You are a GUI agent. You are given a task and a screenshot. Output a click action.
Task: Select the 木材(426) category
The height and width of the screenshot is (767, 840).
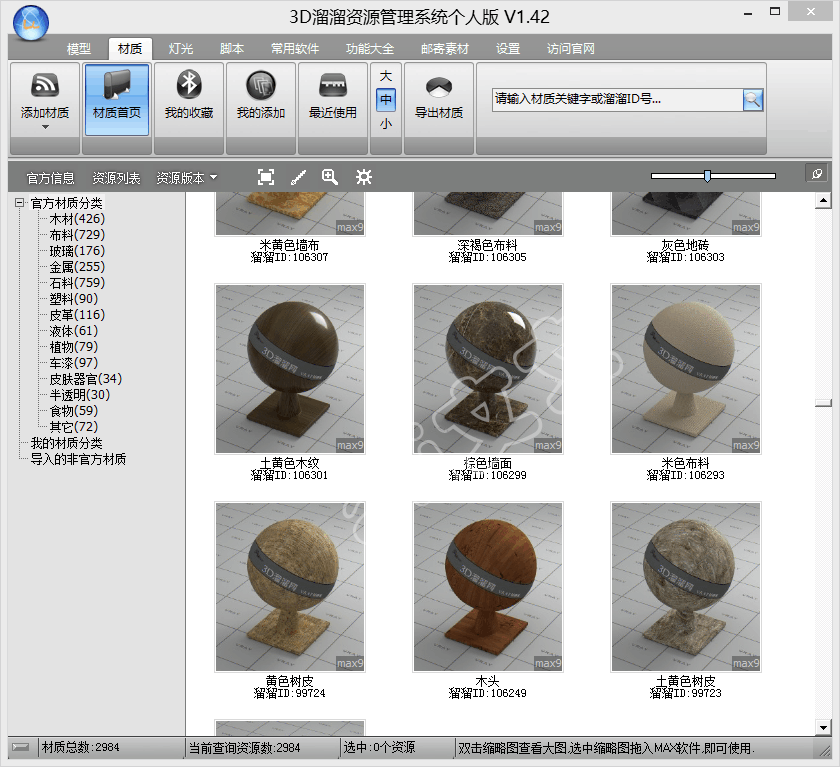[77, 219]
